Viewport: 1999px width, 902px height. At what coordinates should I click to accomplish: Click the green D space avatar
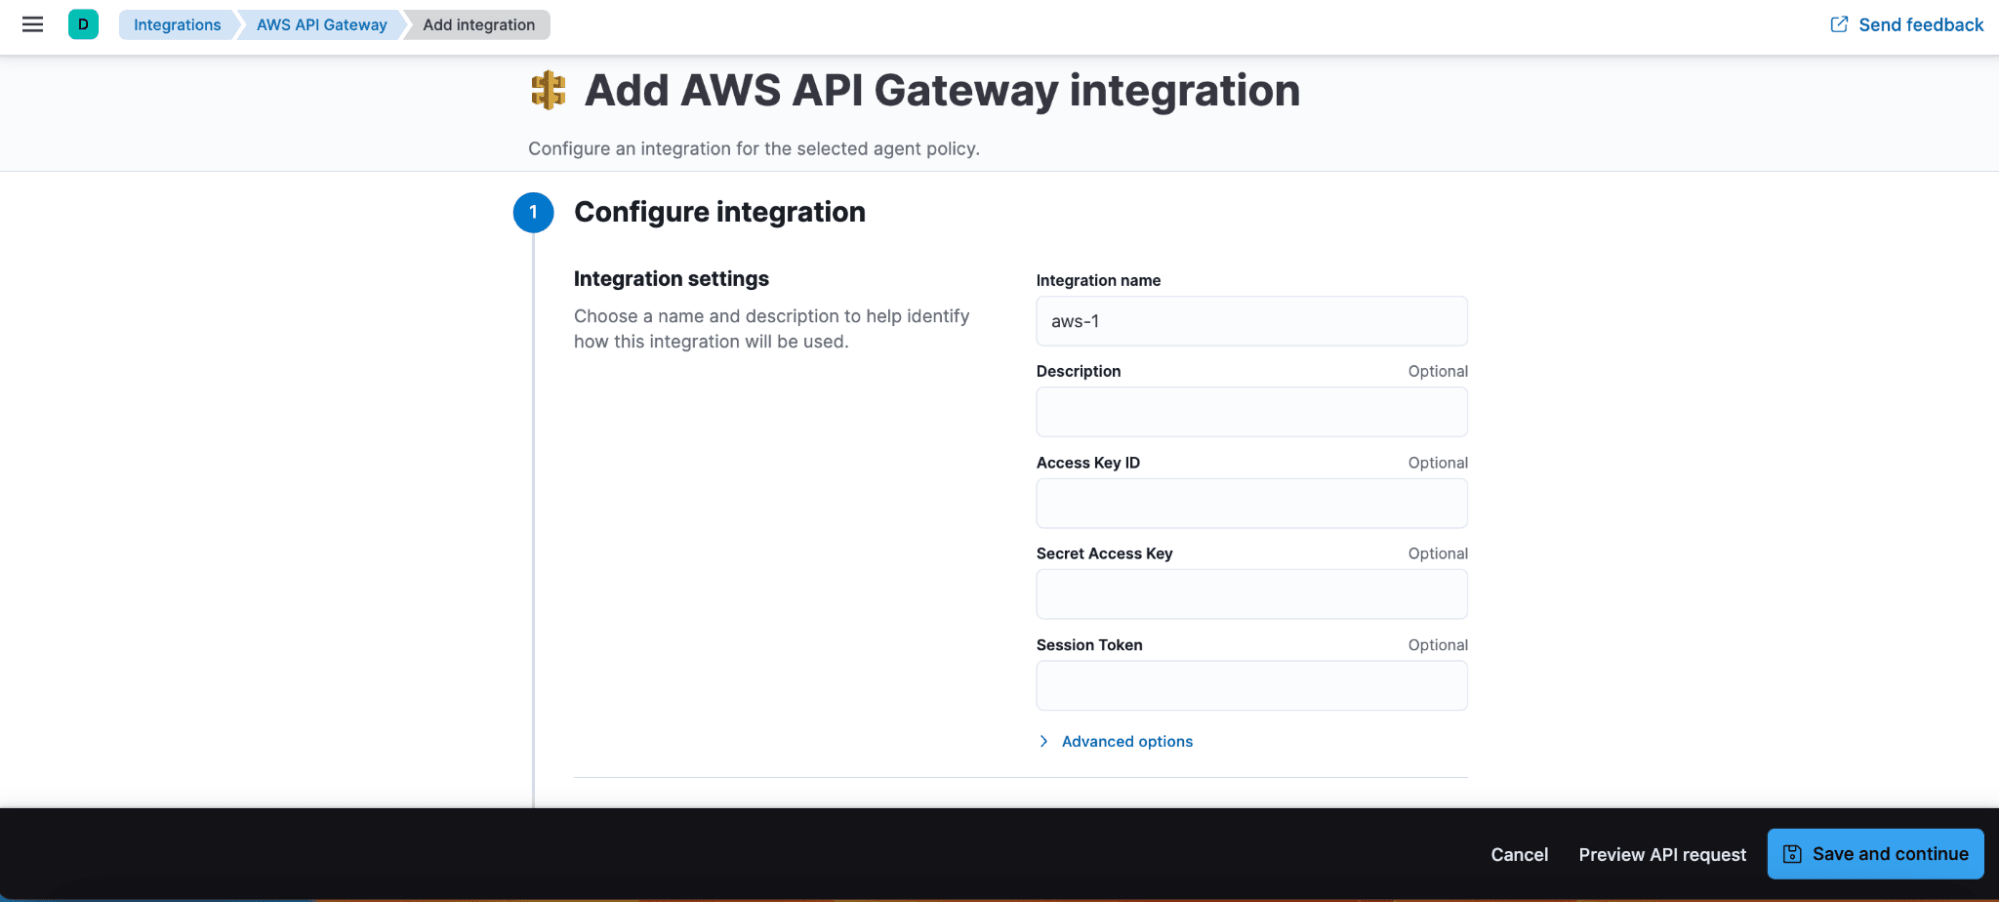coord(83,24)
